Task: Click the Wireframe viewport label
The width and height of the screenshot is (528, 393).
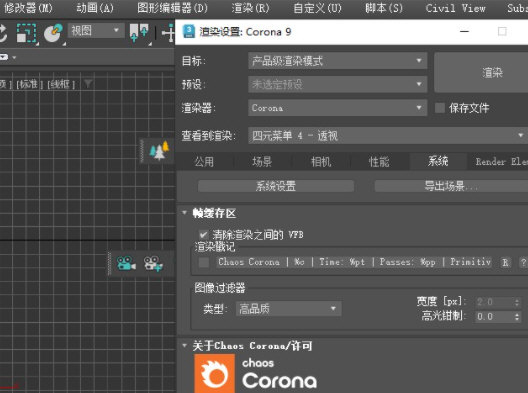Action: pos(61,84)
